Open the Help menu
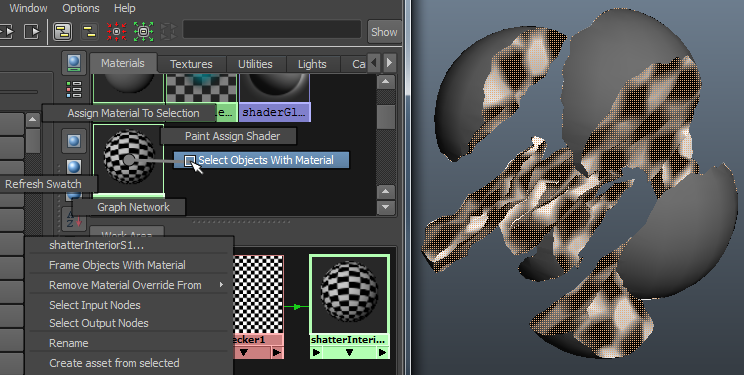Screen dimensions: 744x375 (x=124, y=8)
